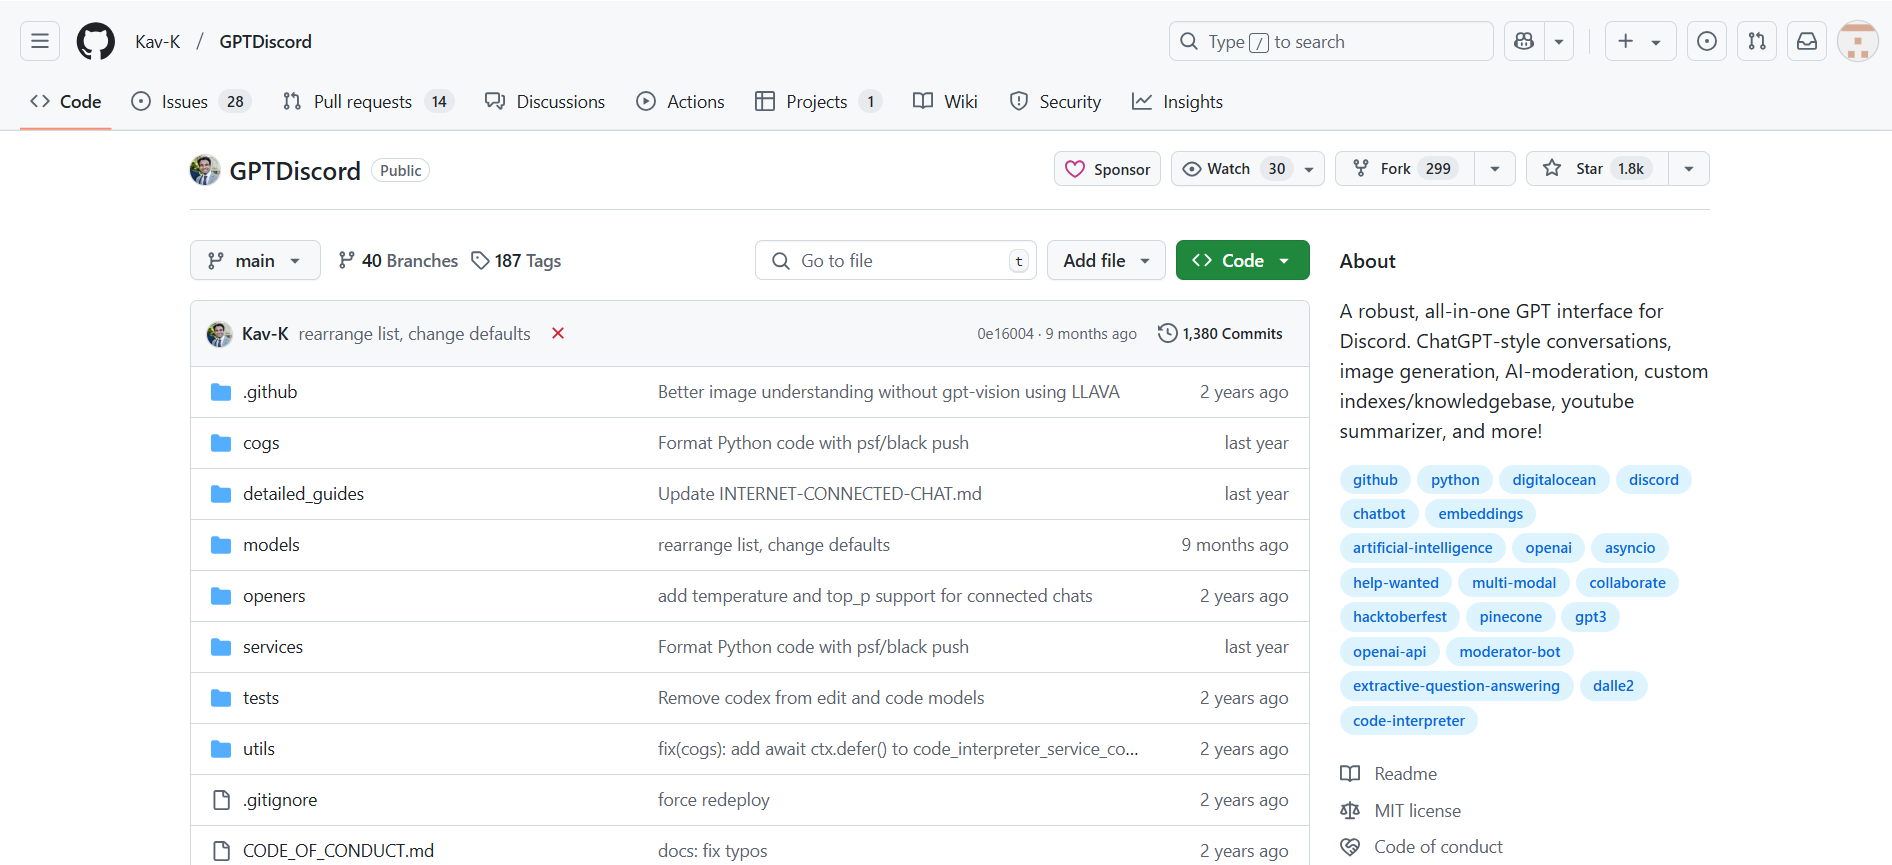Open the hamburger navigation menu

point(40,41)
